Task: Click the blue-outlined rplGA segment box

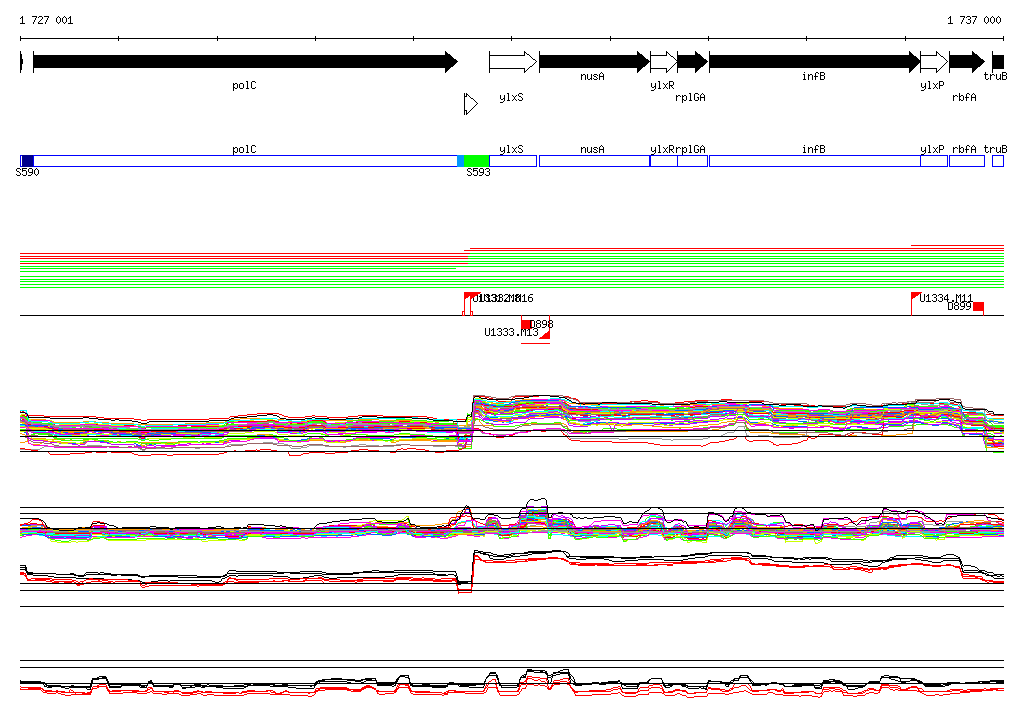Action: click(x=693, y=161)
